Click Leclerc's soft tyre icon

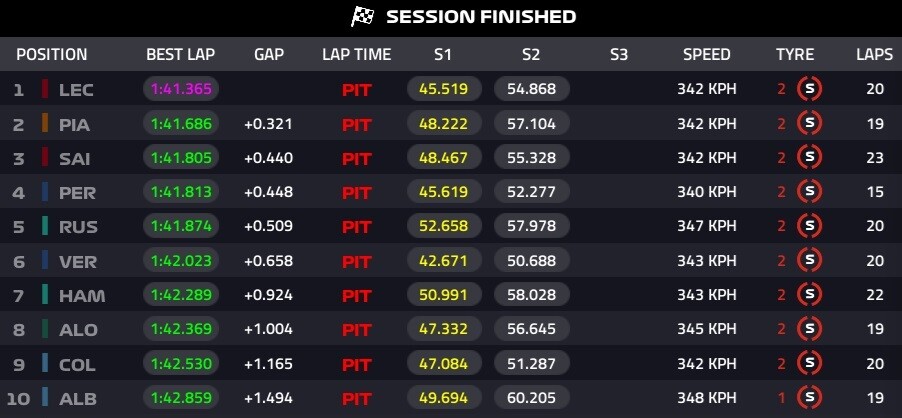click(809, 89)
